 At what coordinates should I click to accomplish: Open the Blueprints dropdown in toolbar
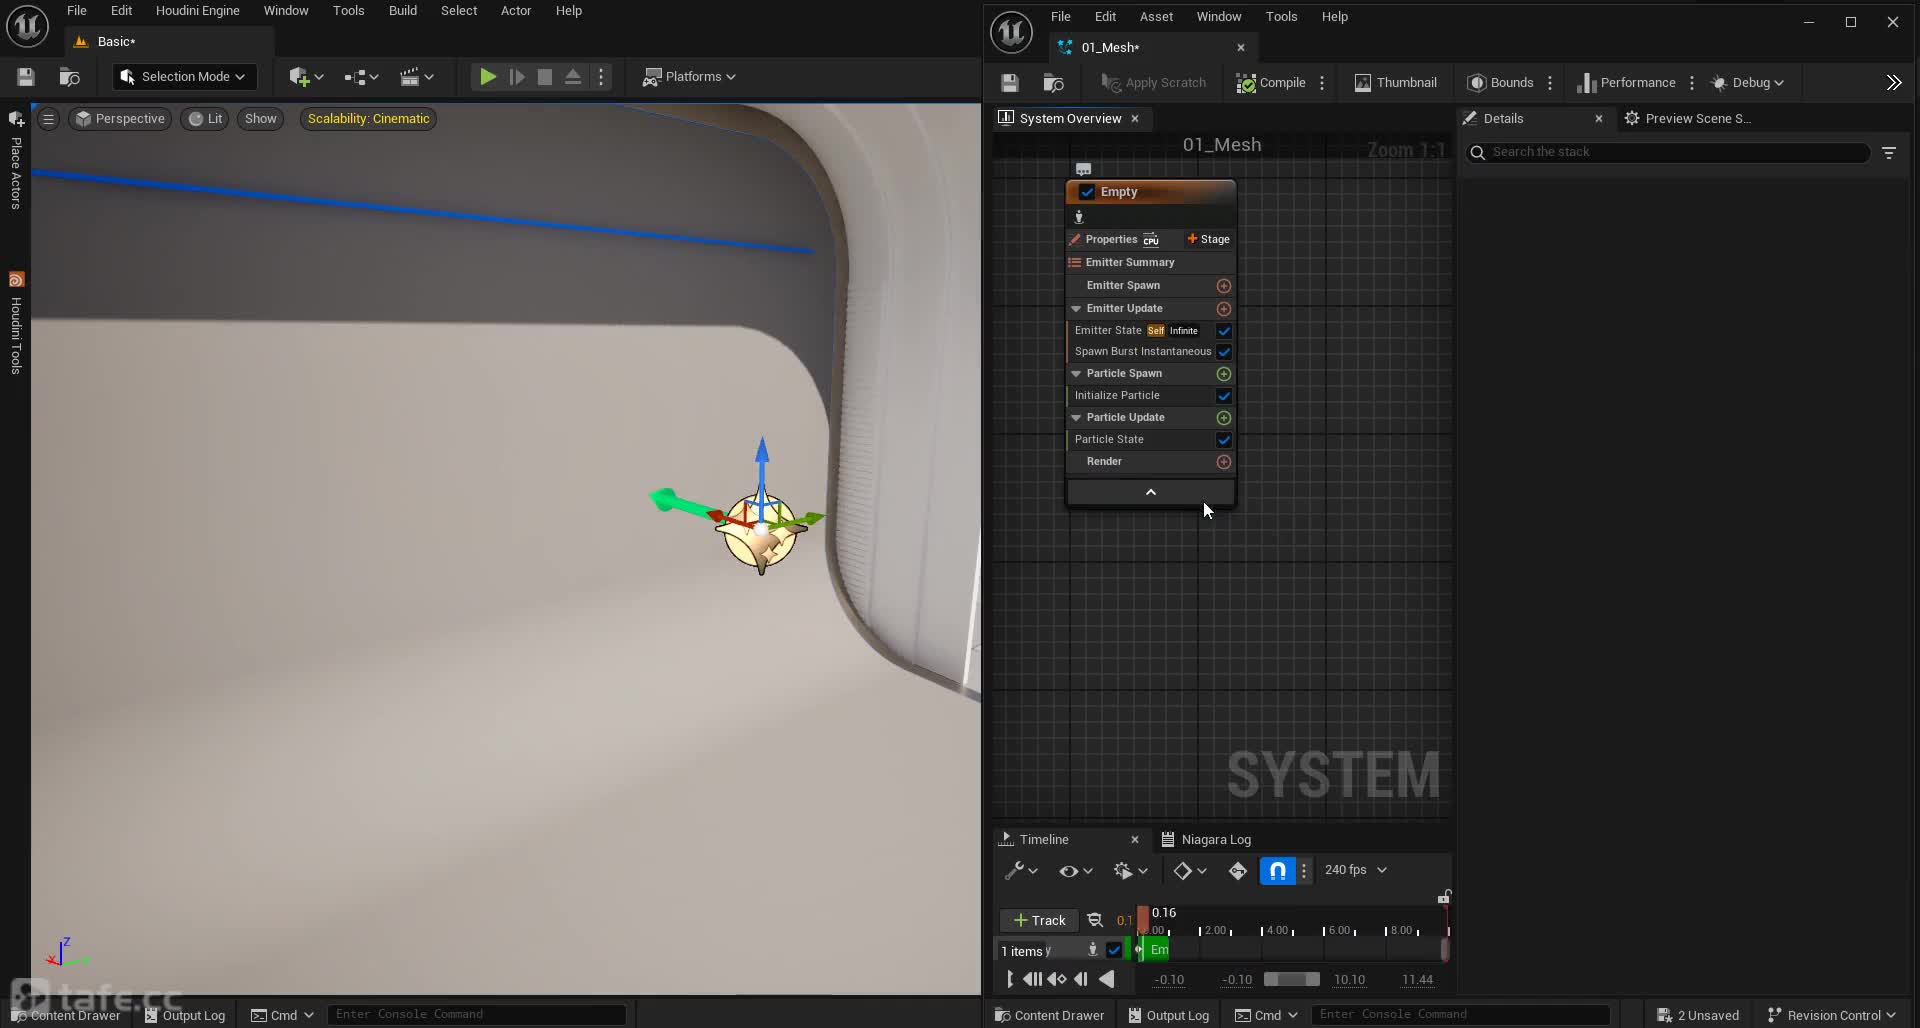click(361, 77)
